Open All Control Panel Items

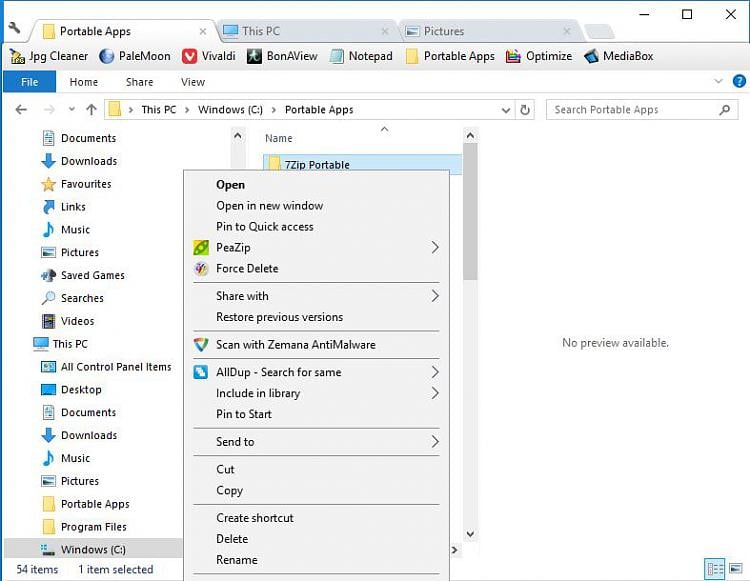[x=106, y=367]
